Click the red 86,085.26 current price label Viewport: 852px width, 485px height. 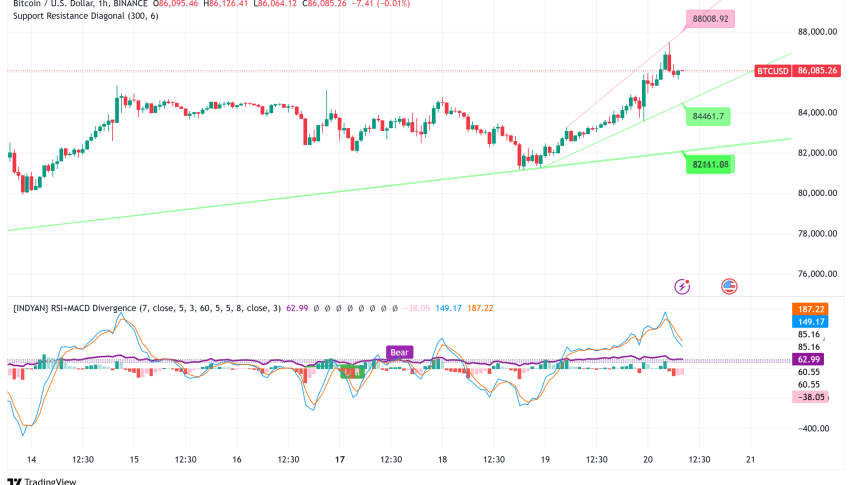817,71
